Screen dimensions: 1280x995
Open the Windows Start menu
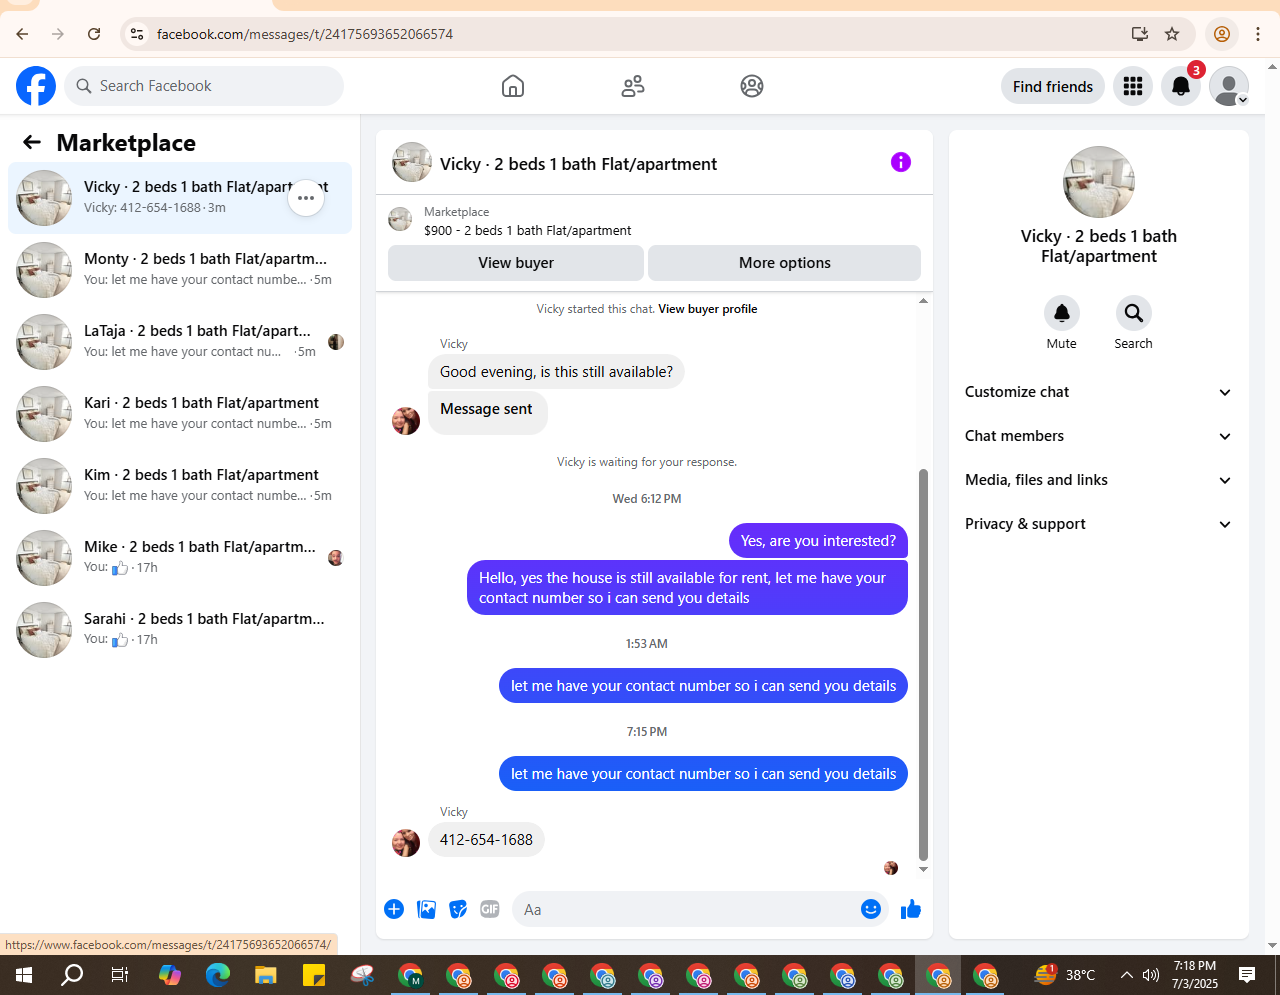click(24, 975)
